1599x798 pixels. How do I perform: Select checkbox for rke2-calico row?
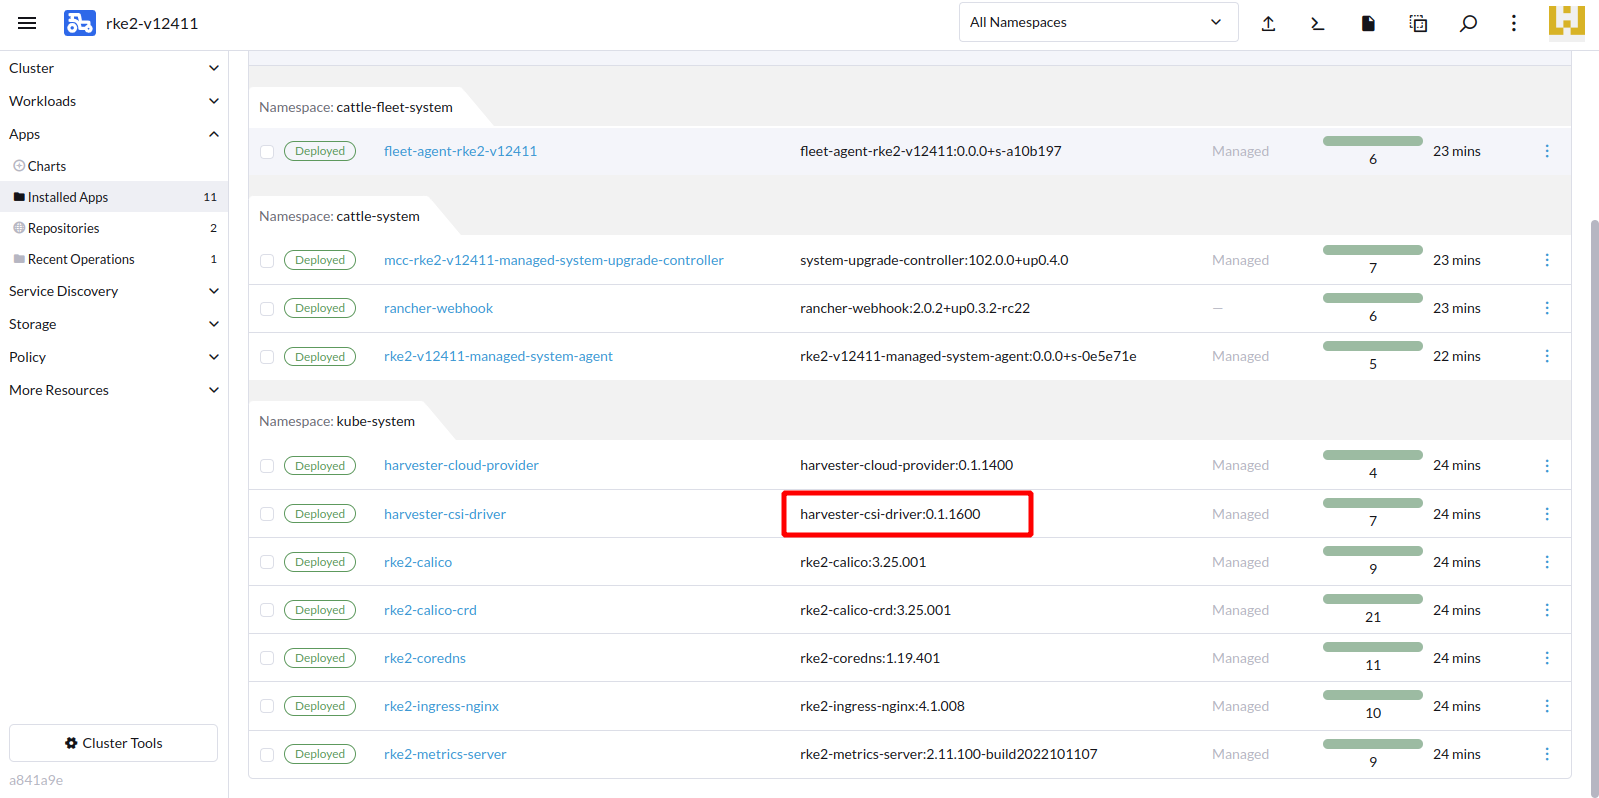click(267, 562)
